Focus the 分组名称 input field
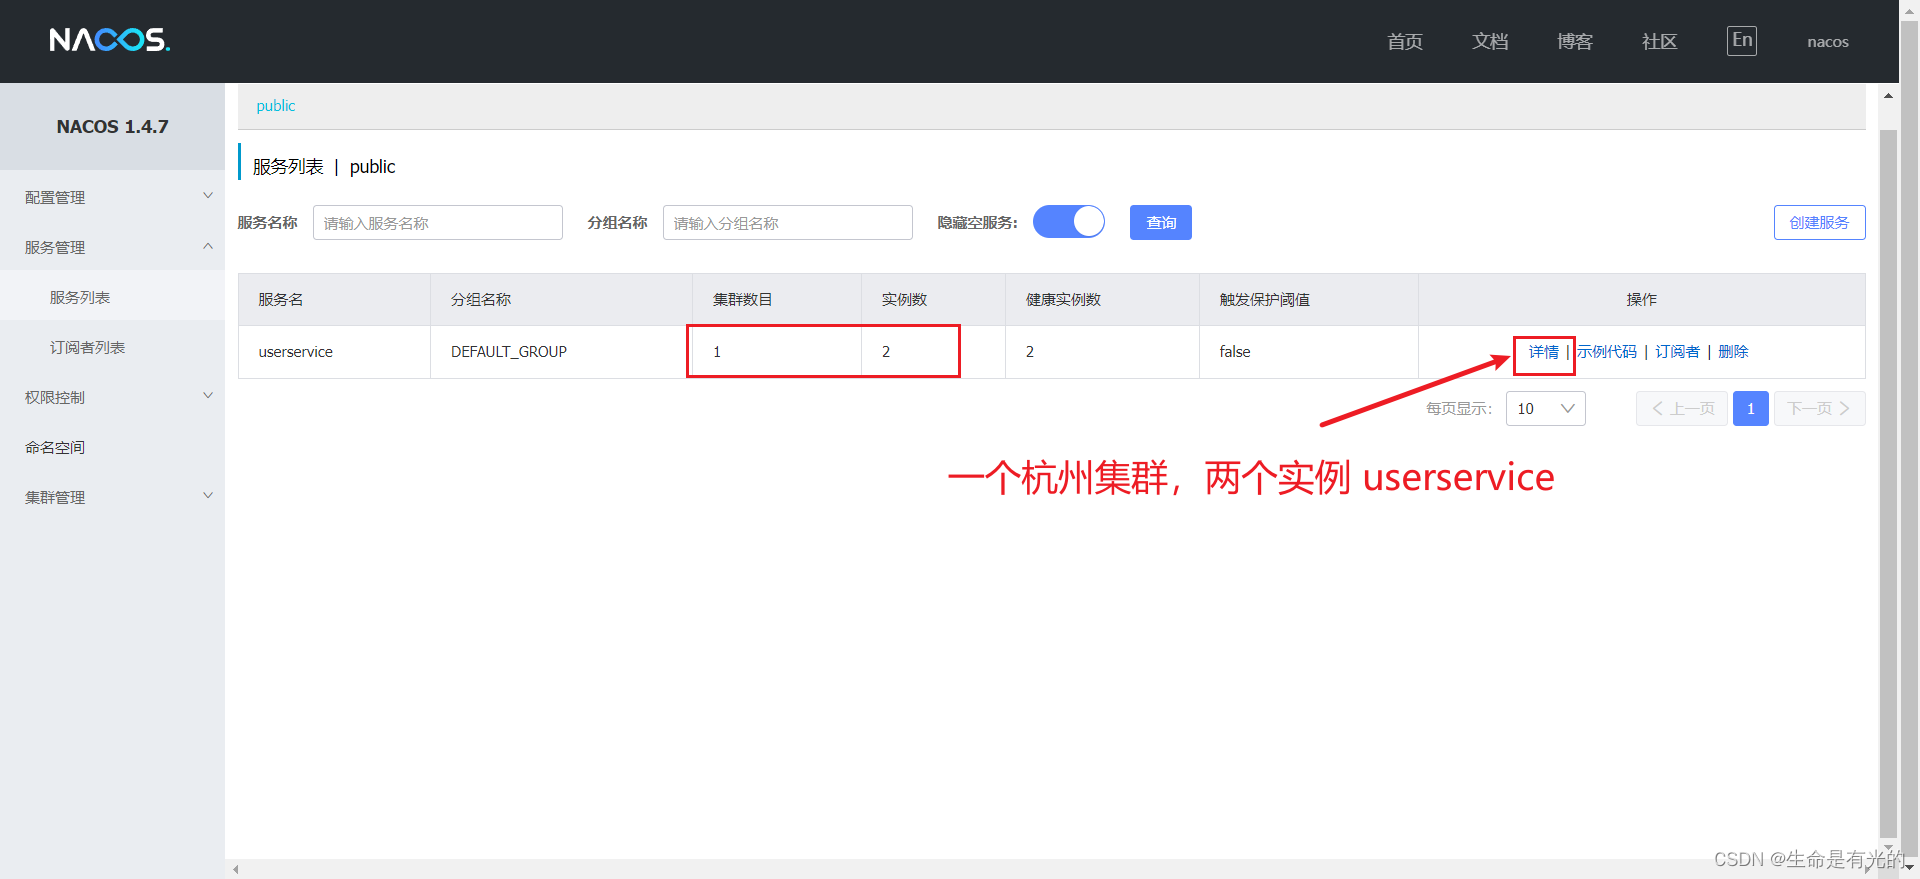The height and width of the screenshot is (879, 1920). 788,222
